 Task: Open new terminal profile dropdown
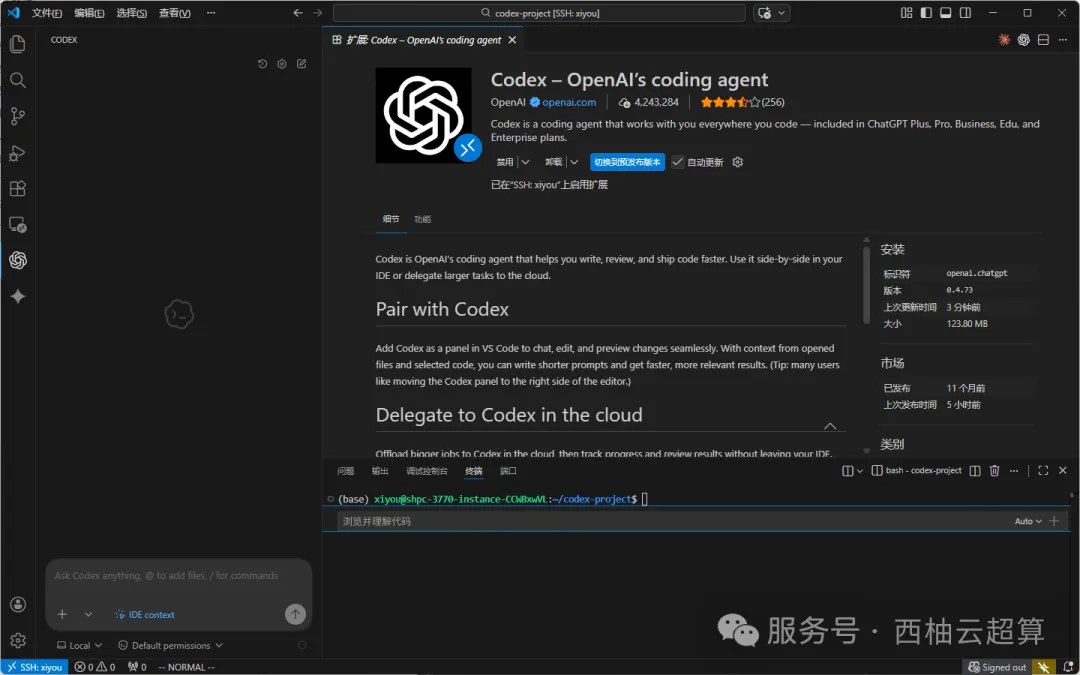(x=860, y=471)
